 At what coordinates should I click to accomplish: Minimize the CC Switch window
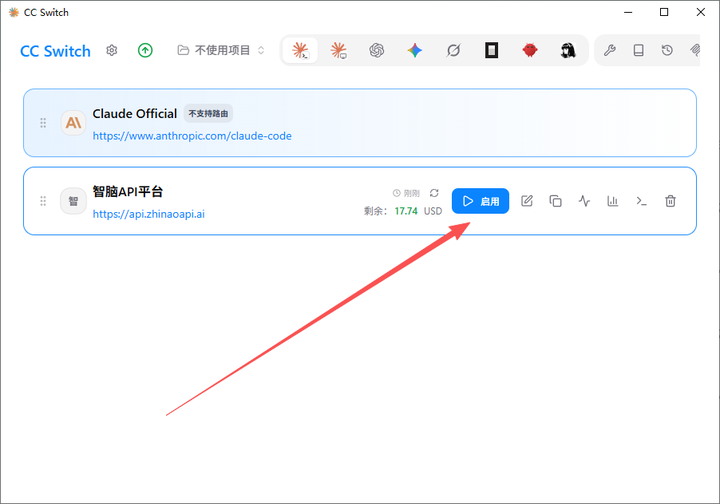pyautogui.click(x=628, y=12)
